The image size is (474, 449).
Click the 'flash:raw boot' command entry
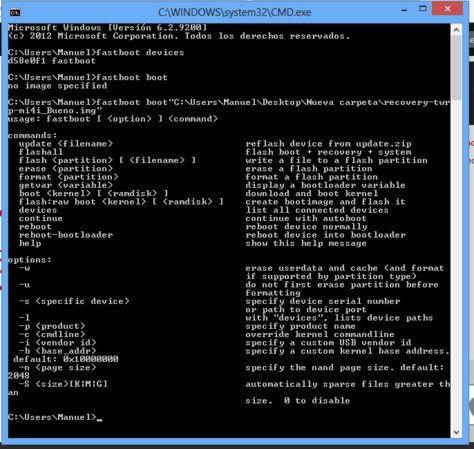tap(121, 202)
